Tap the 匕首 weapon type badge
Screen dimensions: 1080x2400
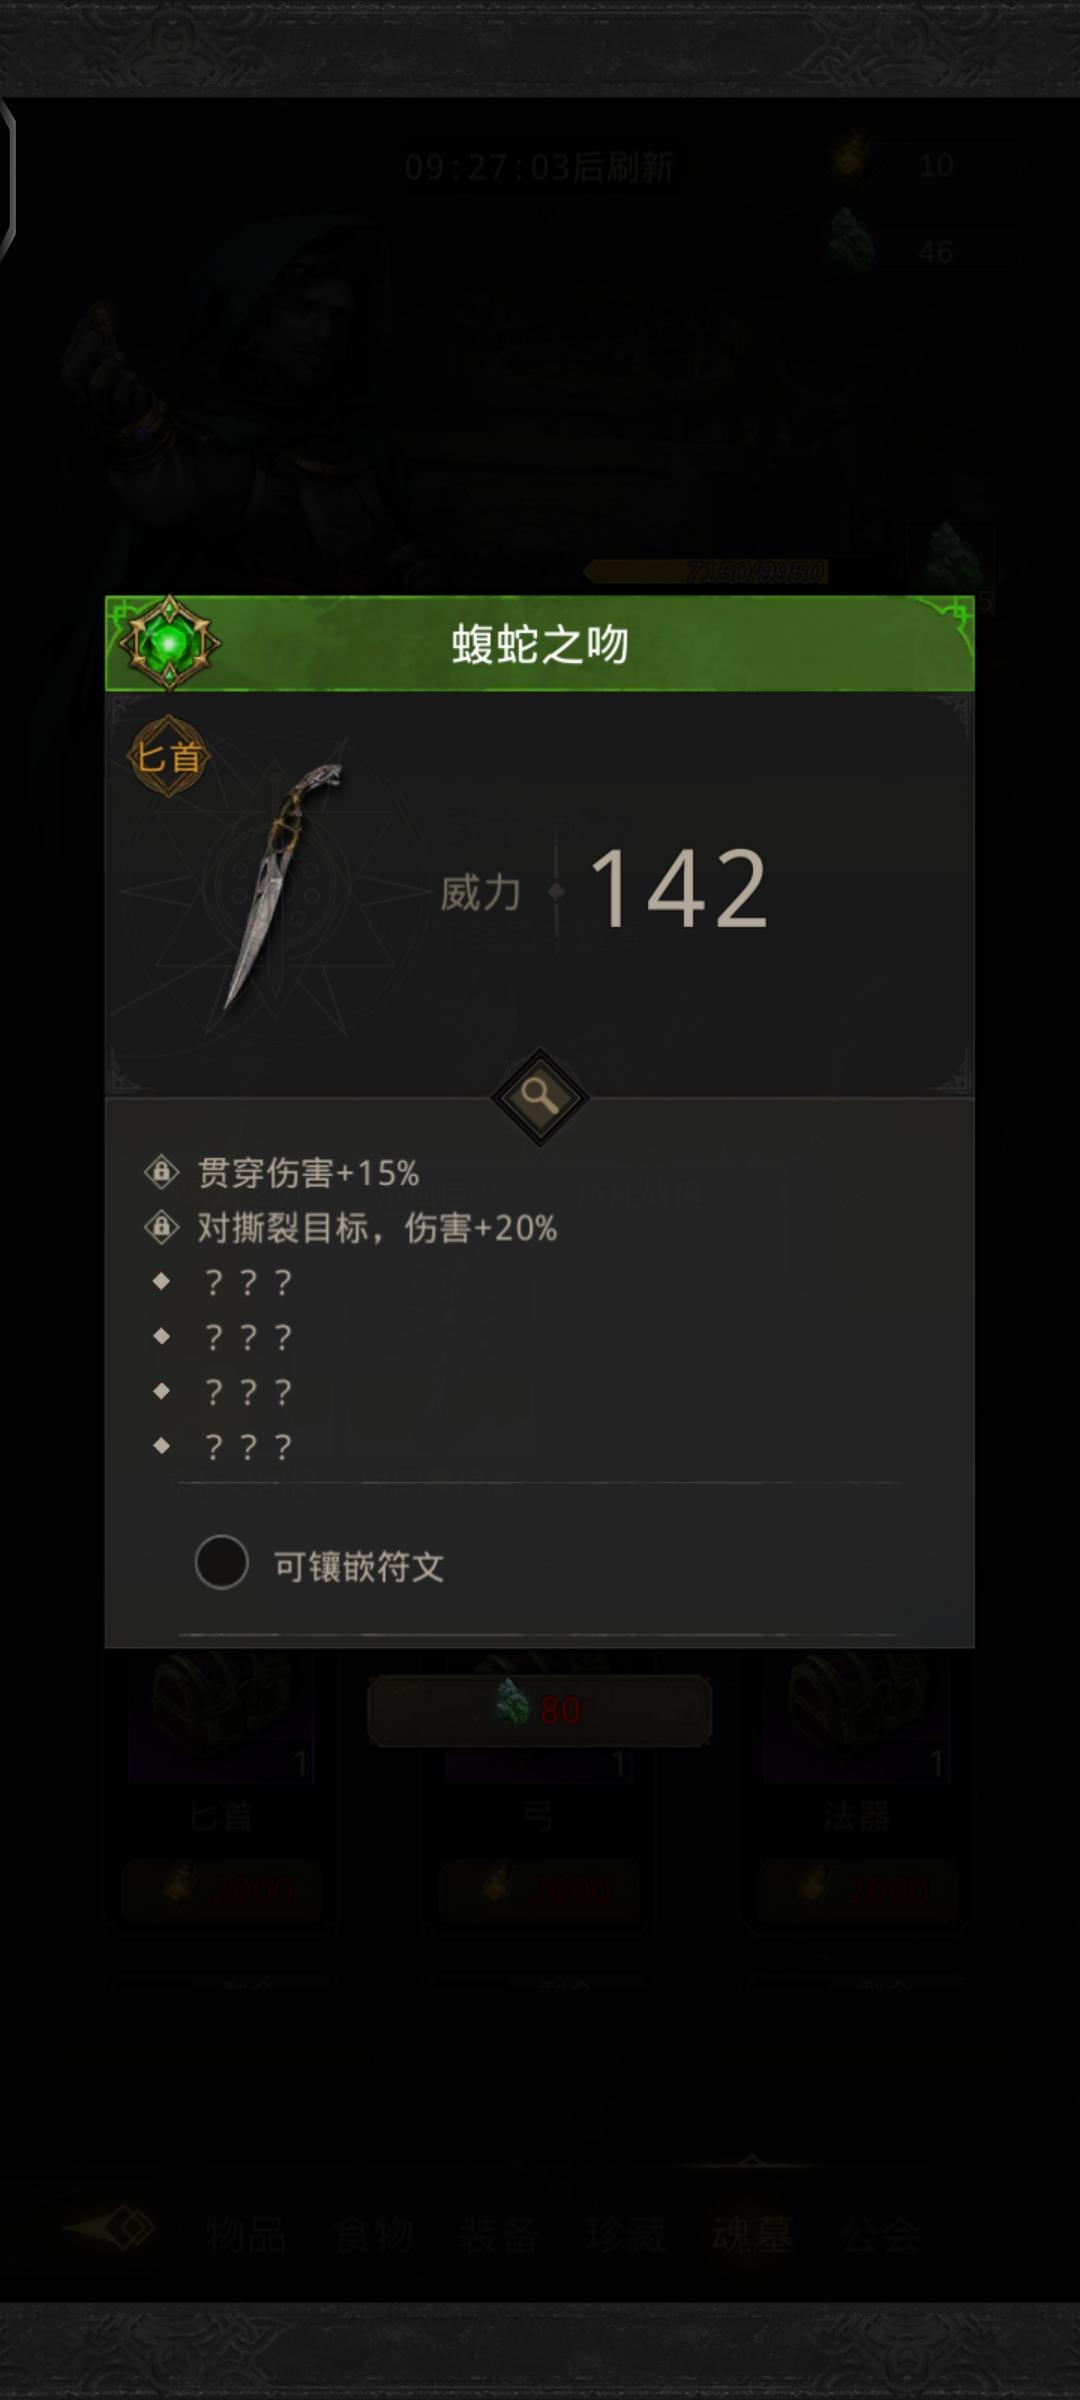(x=168, y=757)
